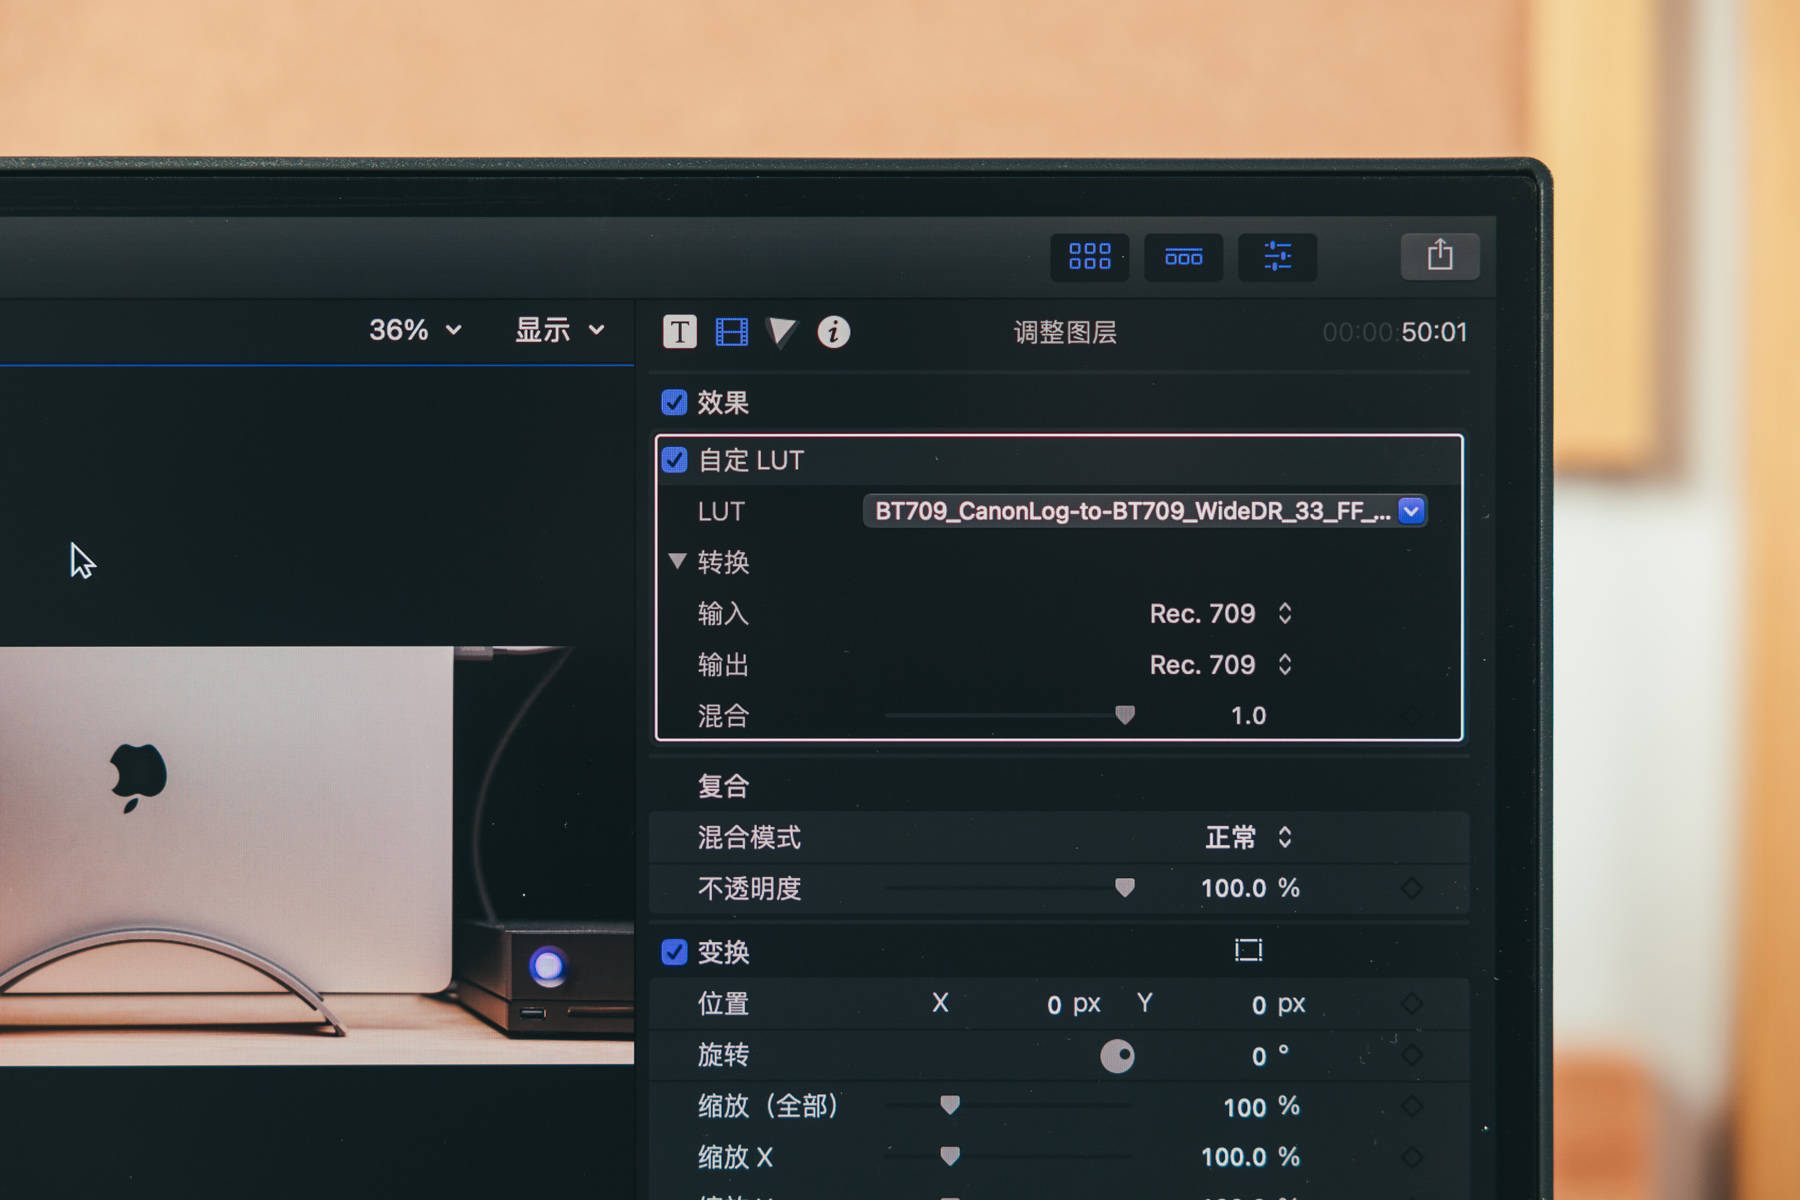
Task: Add keyframe for position (位置)
Action: 1411,1003
